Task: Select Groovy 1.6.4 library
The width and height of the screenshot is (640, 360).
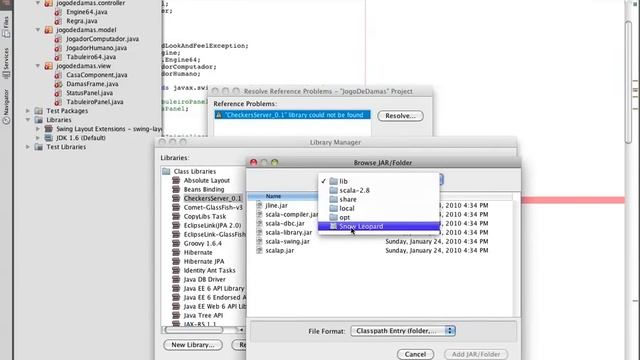Action: click(202, 243)
